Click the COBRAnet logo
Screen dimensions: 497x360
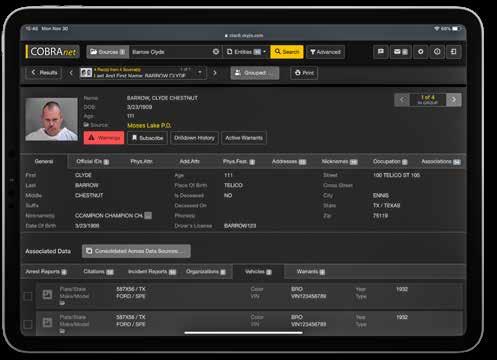point(53,52)
